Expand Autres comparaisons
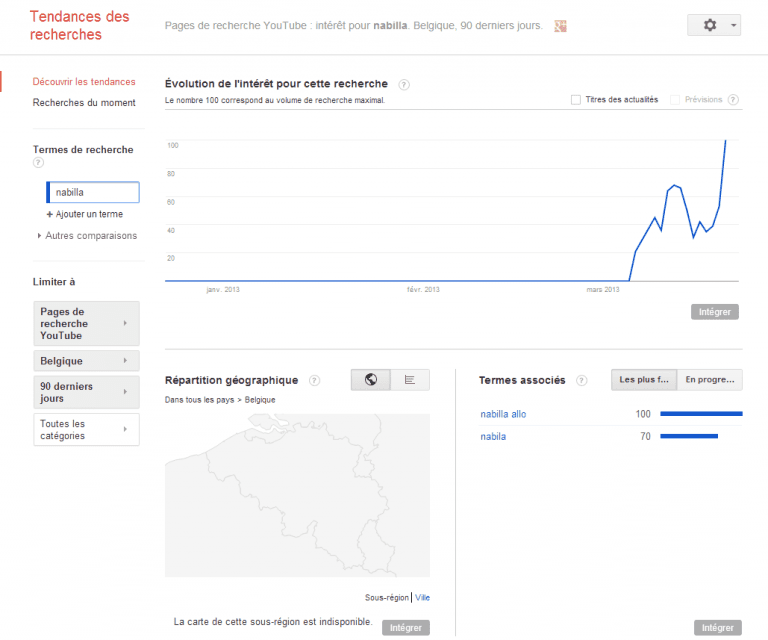 [87, 236]
